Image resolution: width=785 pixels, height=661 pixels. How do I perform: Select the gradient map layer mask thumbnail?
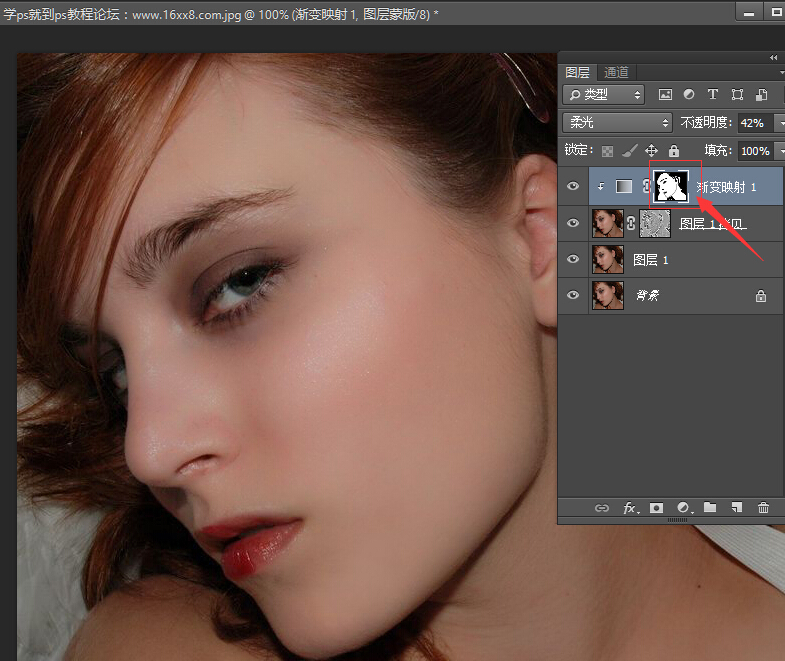671,186
